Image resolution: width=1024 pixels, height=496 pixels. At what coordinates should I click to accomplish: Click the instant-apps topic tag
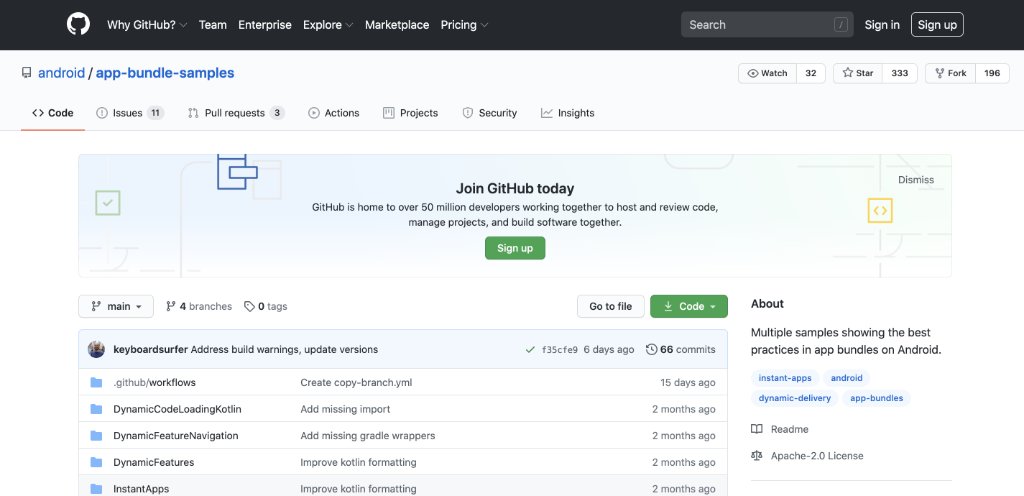785,378
